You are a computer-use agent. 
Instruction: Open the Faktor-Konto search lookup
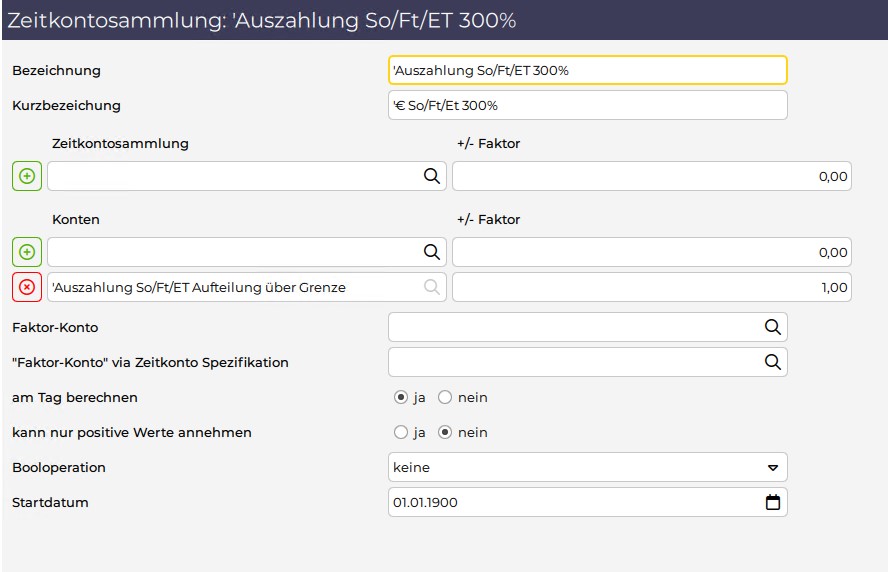click(772, 327)
